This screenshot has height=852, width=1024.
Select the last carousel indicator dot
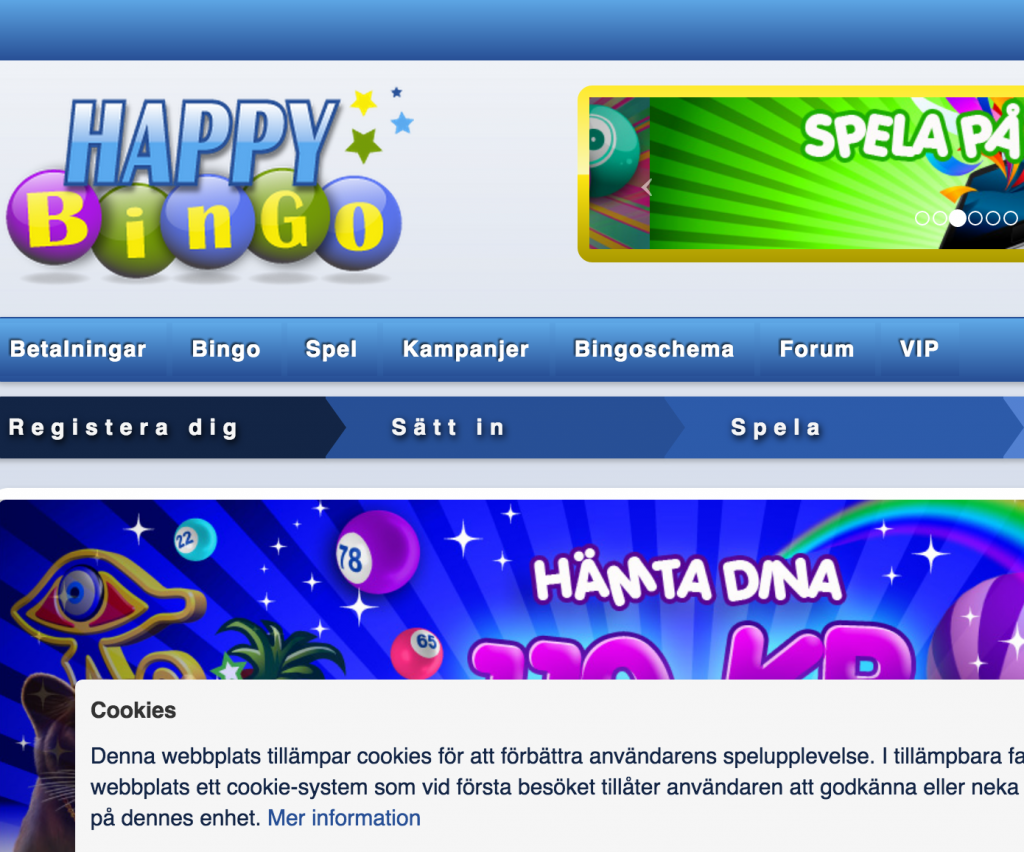click(x=1010, y=218)
